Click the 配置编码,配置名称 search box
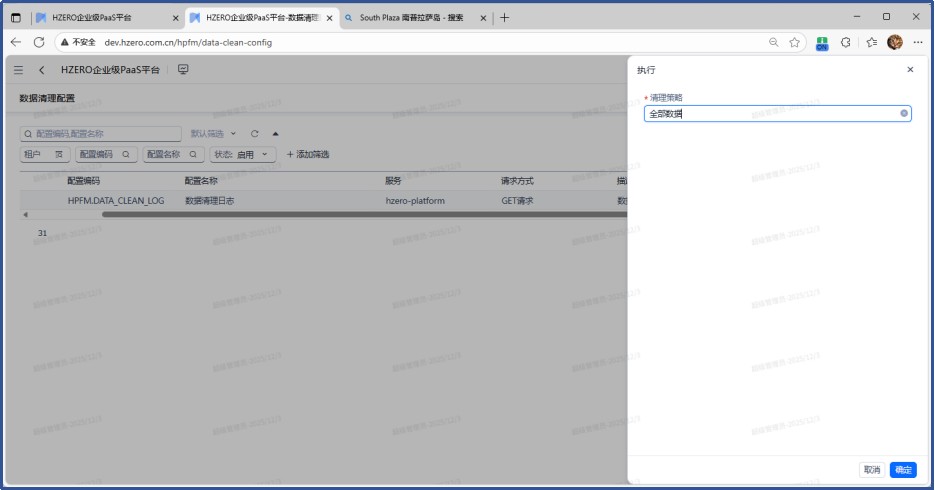Image resolution: width=935 pixels, height=490 pixels. point(100,133)
